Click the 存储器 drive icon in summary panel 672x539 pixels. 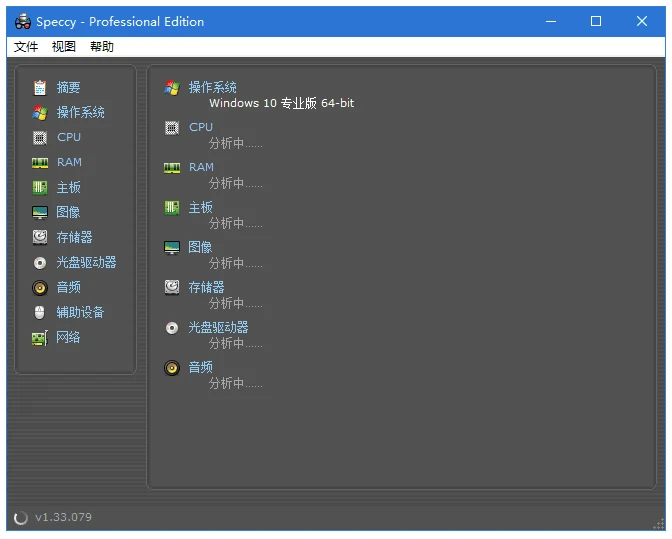(172, 287)
